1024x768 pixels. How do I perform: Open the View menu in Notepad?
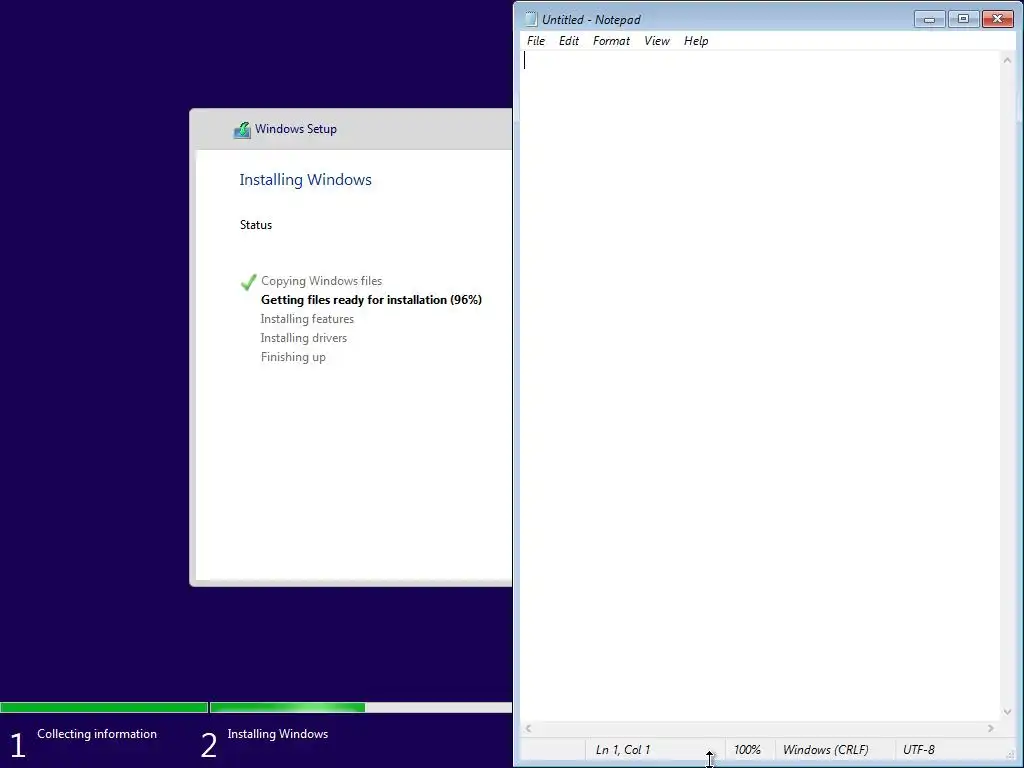[x=656, y=40]
